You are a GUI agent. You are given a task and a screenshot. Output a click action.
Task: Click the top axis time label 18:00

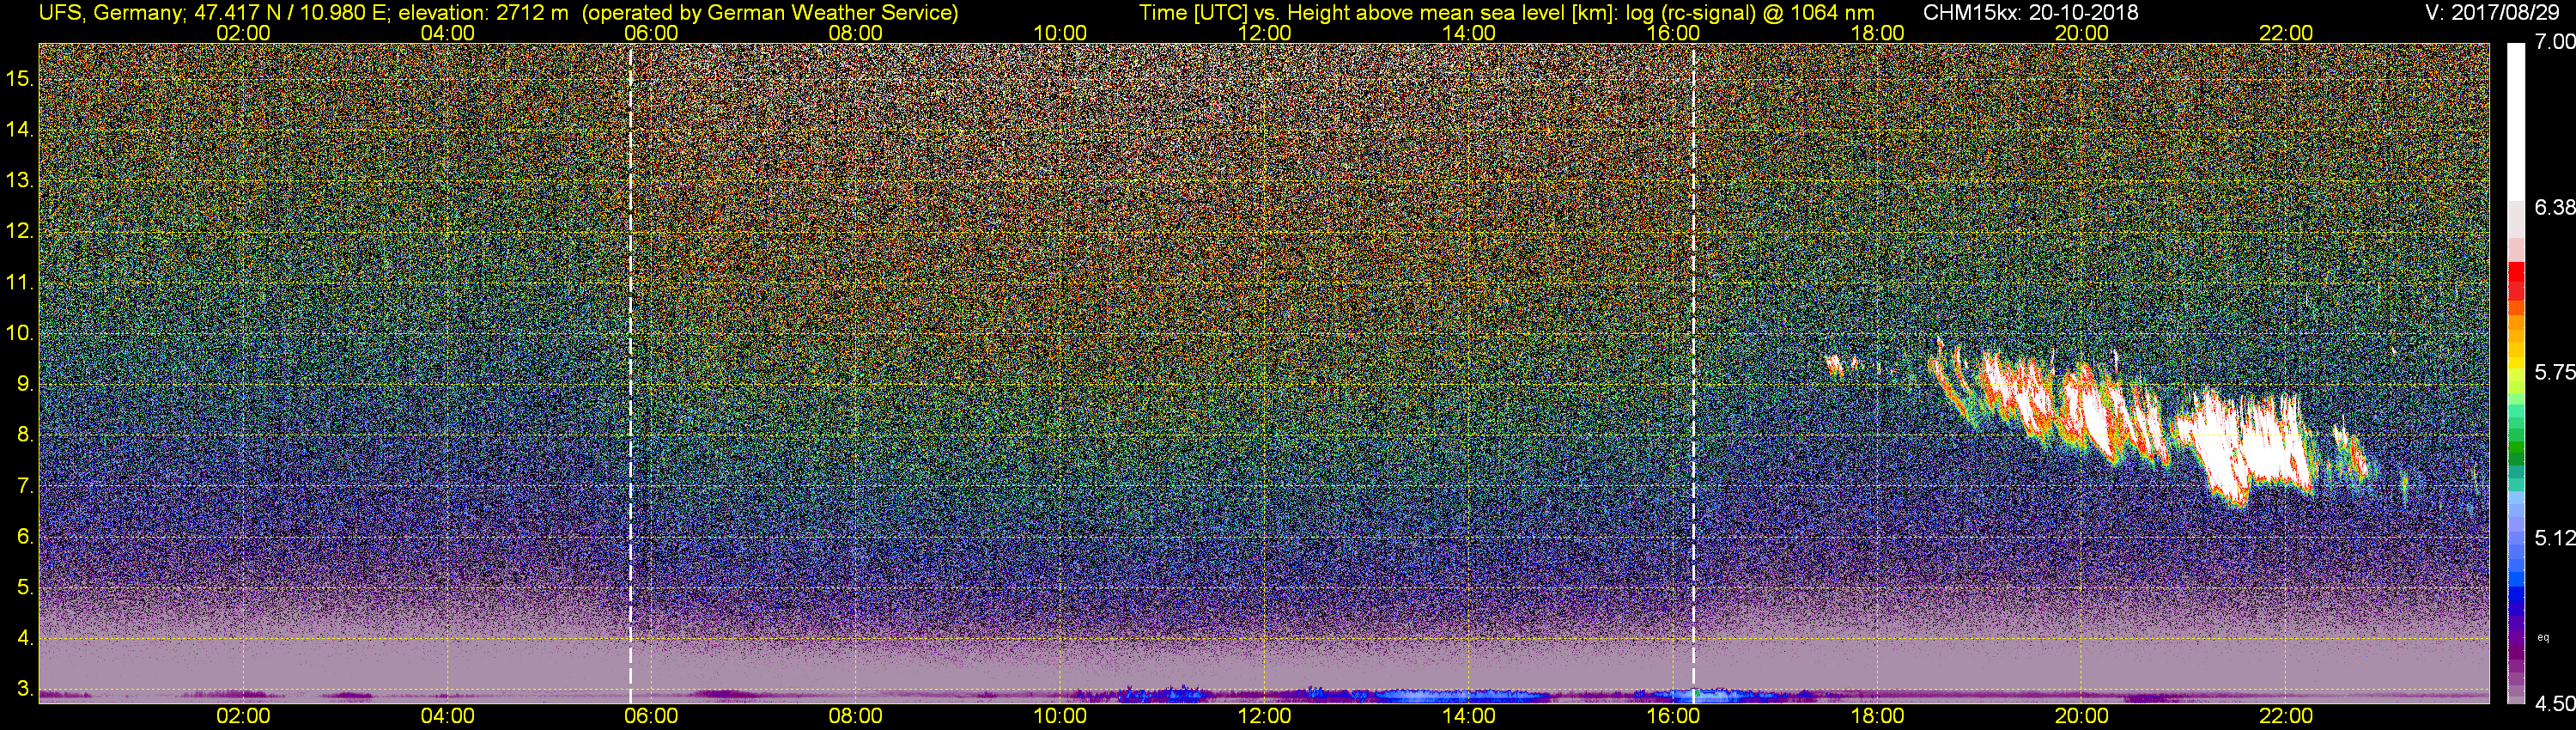coord(1877,33)
